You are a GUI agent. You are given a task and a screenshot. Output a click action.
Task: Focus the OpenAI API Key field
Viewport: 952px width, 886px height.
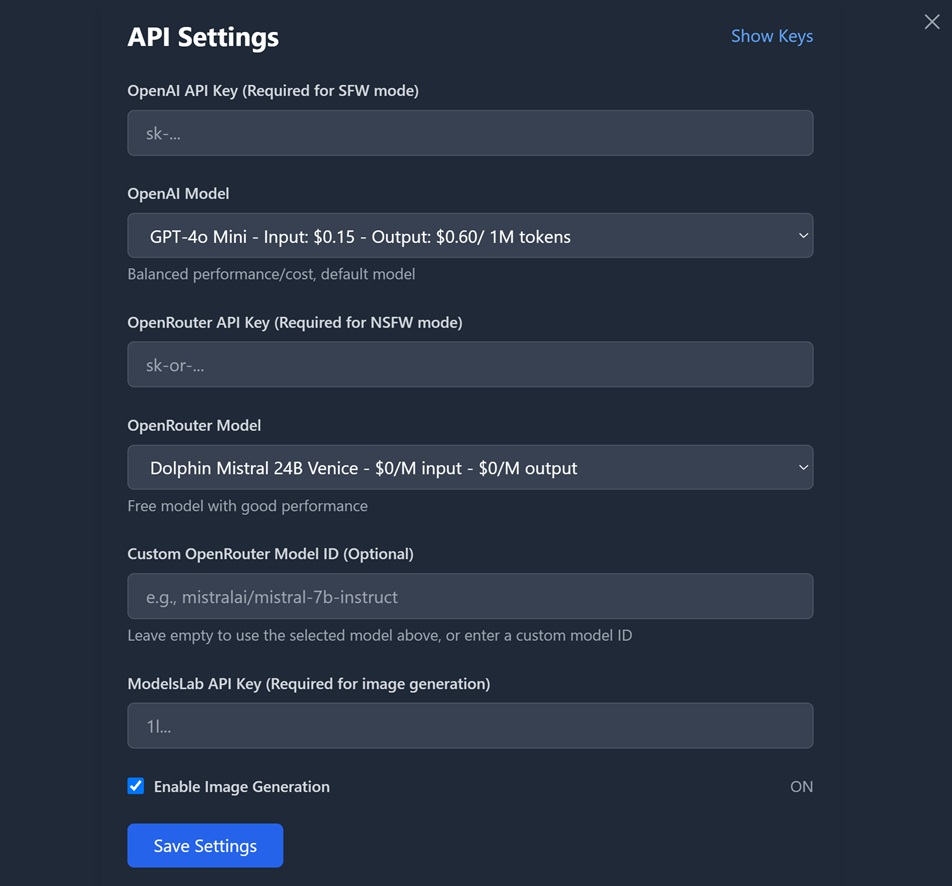coord(470,133)
